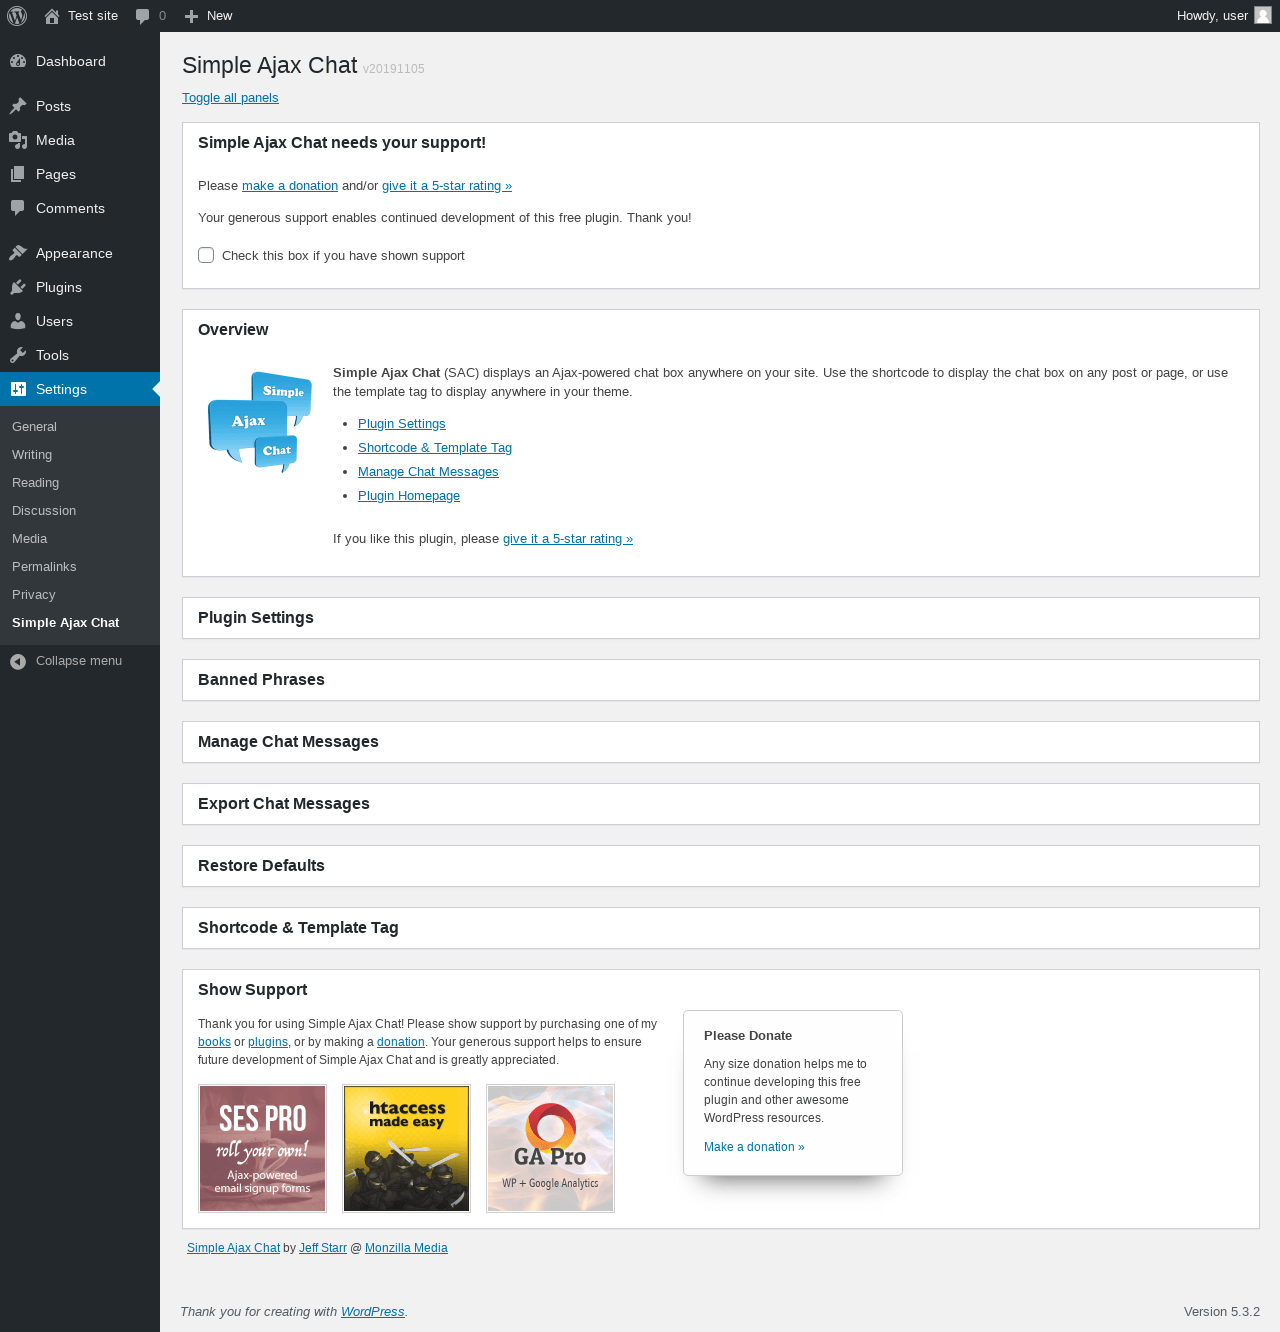
Task: Click the Pages icon in the sidebar
Action: pyautogui.click(x=18, y=174)
